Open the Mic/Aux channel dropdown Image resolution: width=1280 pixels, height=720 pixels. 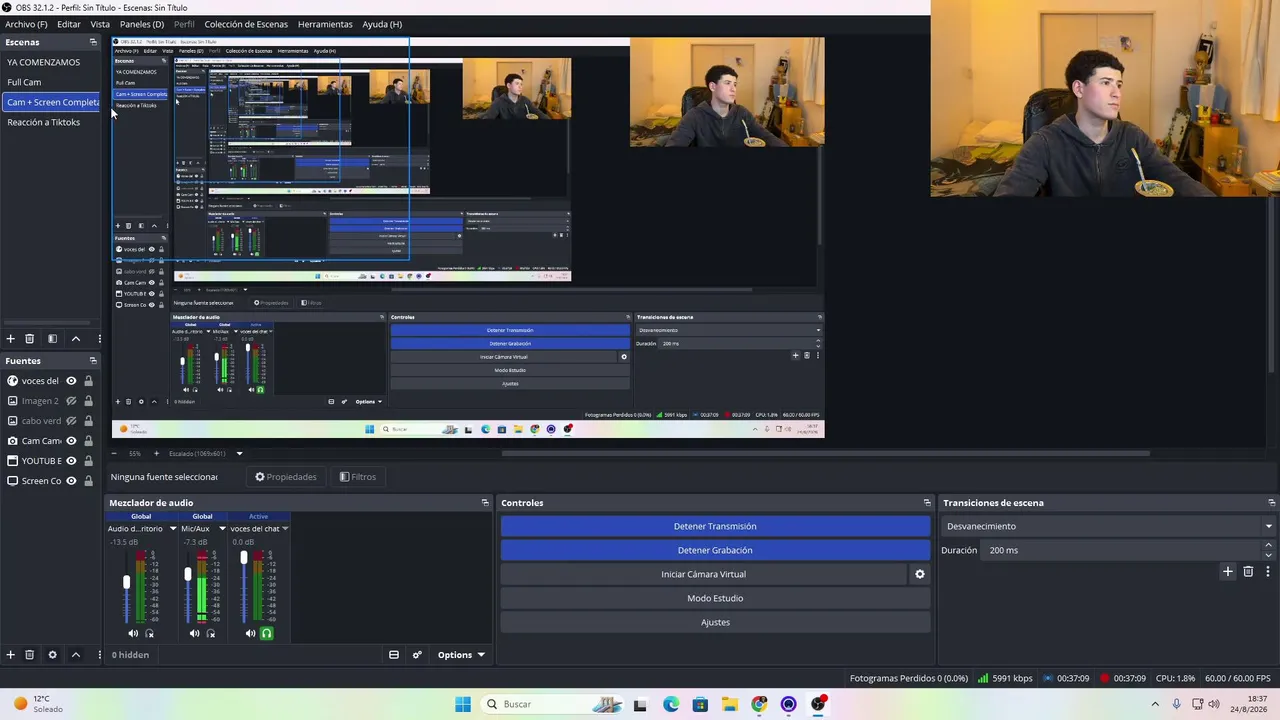tap(221, 529)
